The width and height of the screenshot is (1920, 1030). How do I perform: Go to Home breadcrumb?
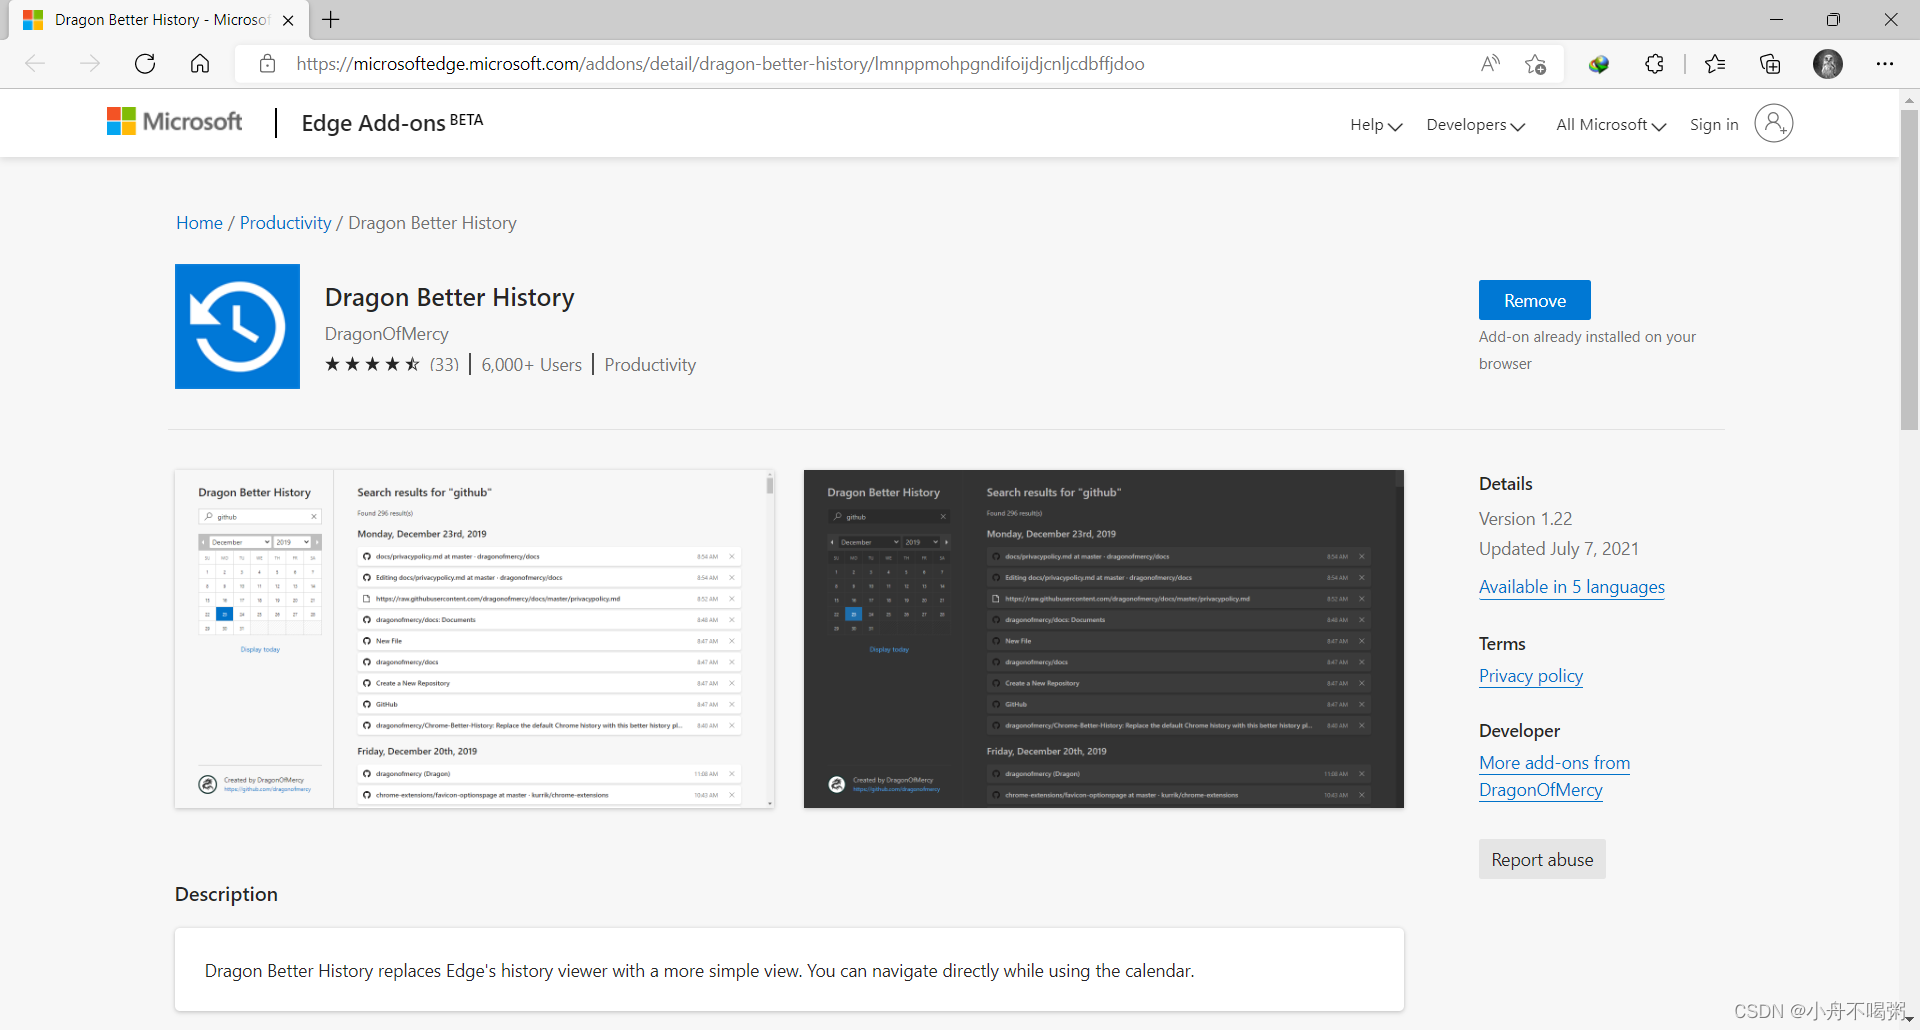point(199,223)
